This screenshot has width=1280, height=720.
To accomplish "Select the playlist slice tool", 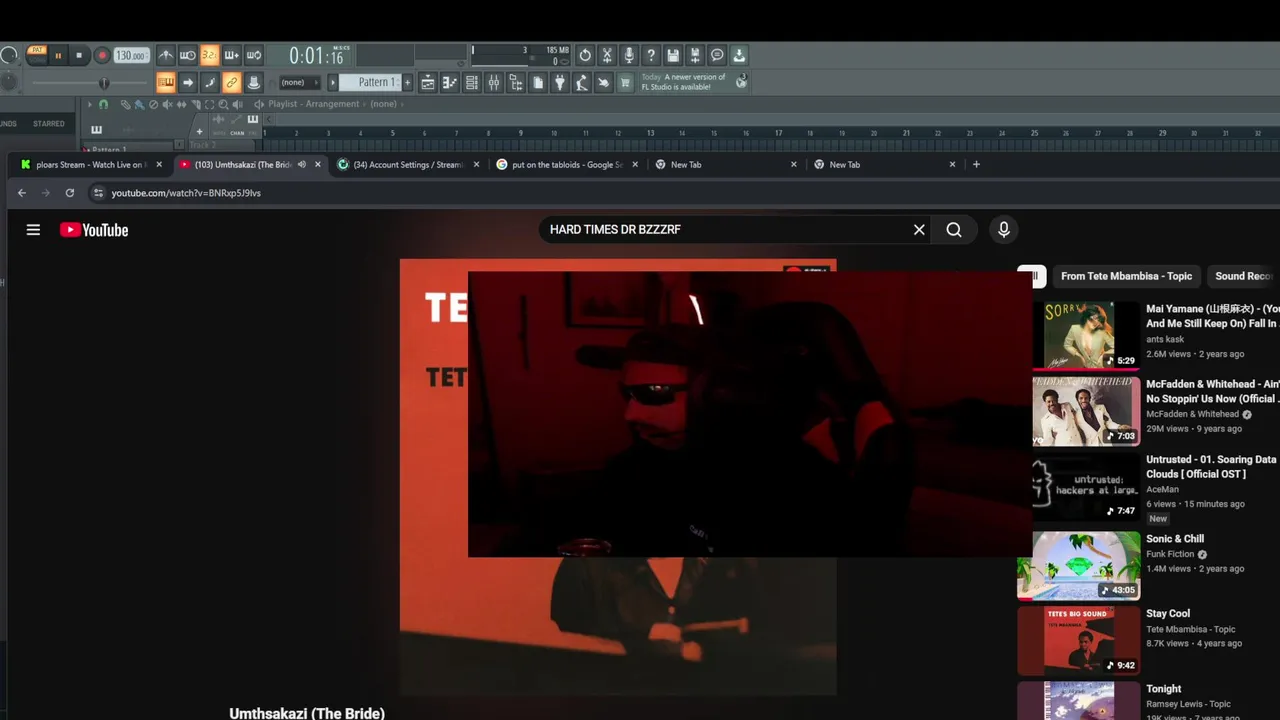I will tap(196, 104).
